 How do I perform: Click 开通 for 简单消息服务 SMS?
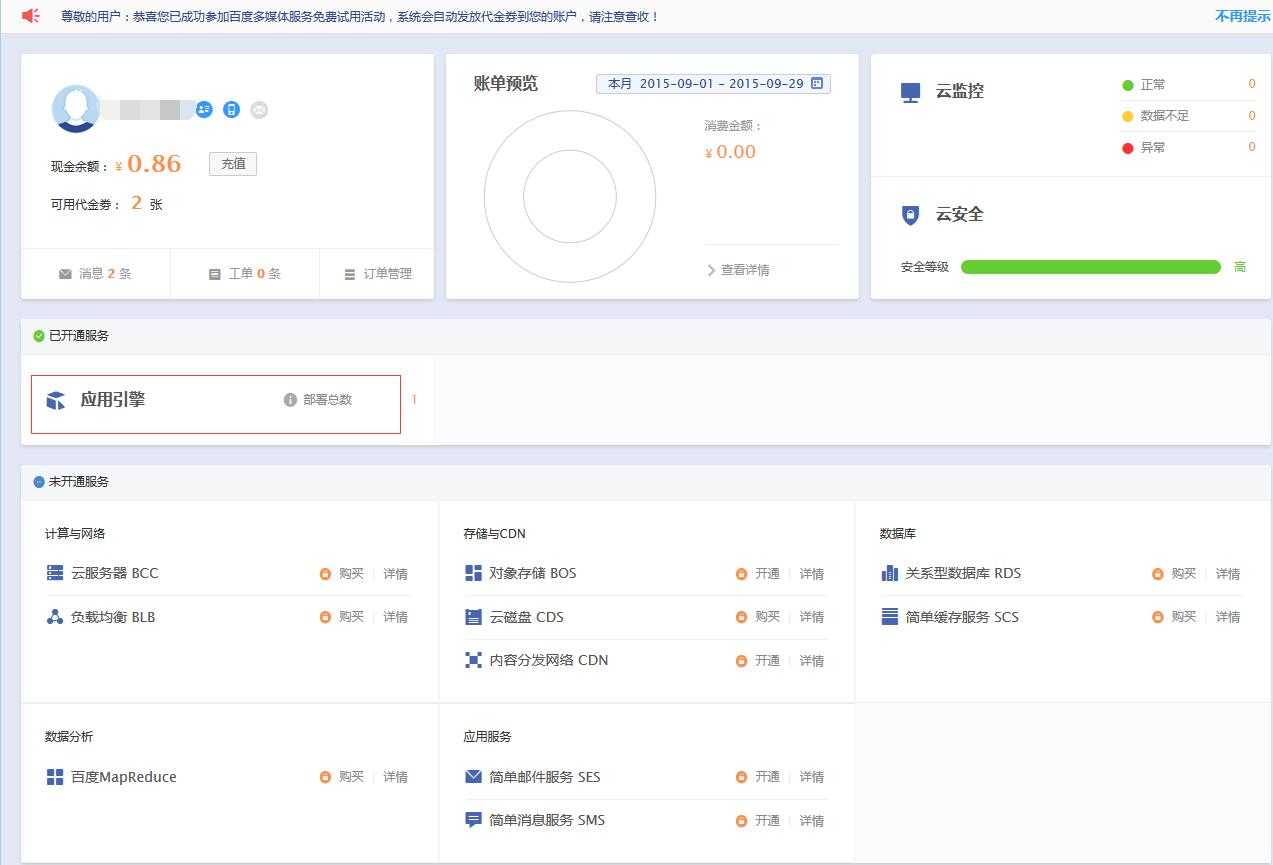click(x=767, y=821)
